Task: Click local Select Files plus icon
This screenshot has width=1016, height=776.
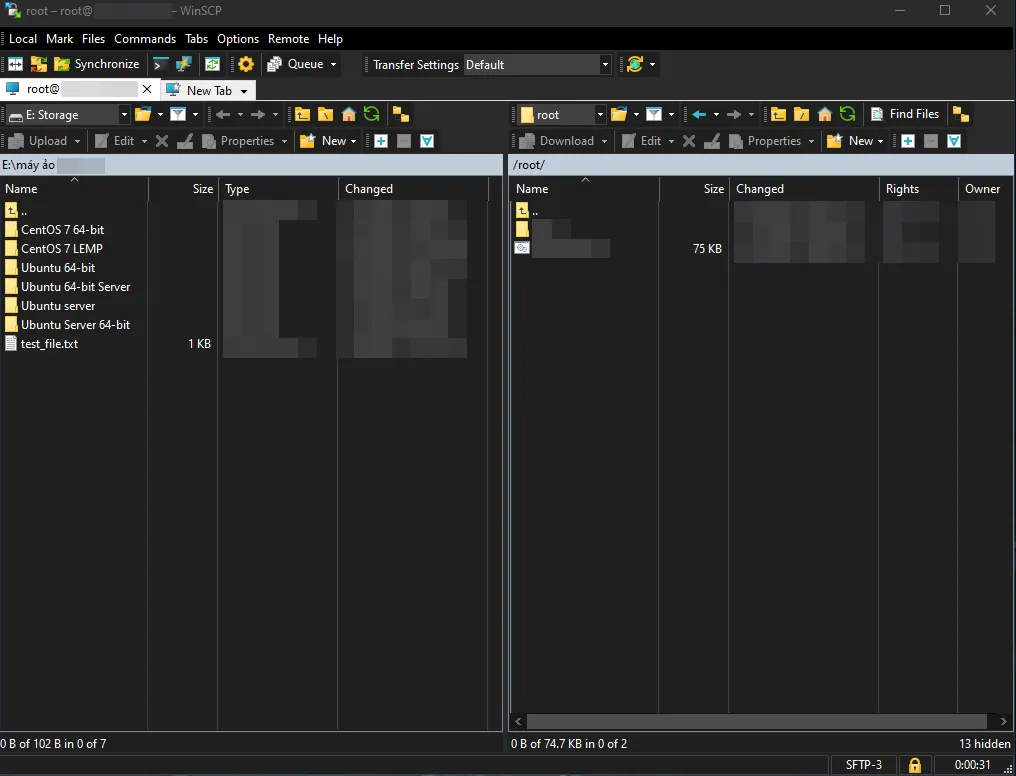Action: tap(381, 141)
